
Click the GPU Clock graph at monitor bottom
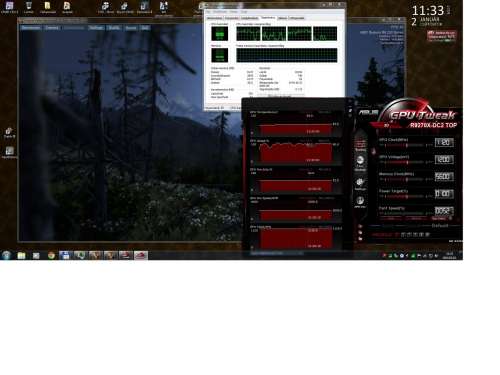[295, 239]
